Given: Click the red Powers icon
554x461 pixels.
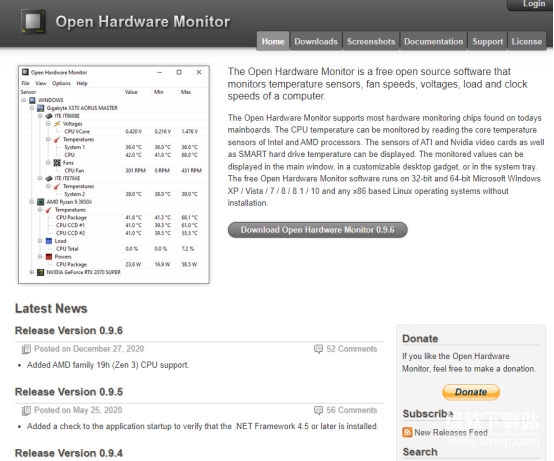Looking at the screenshot, I should coord(49,257).
